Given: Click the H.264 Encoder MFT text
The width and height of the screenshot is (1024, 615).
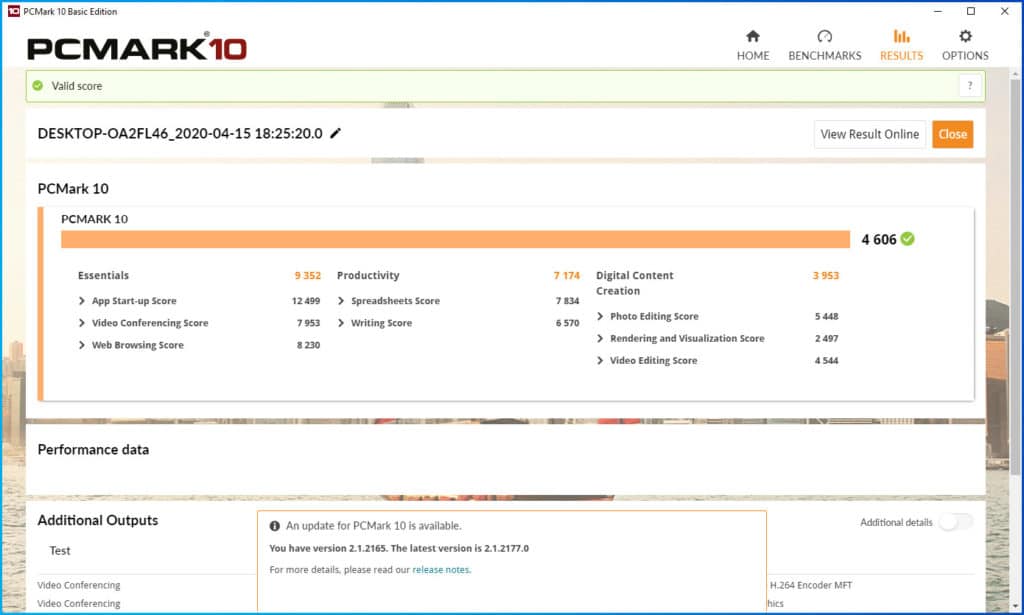Looking at the screenshot, I should coord(811,585).
